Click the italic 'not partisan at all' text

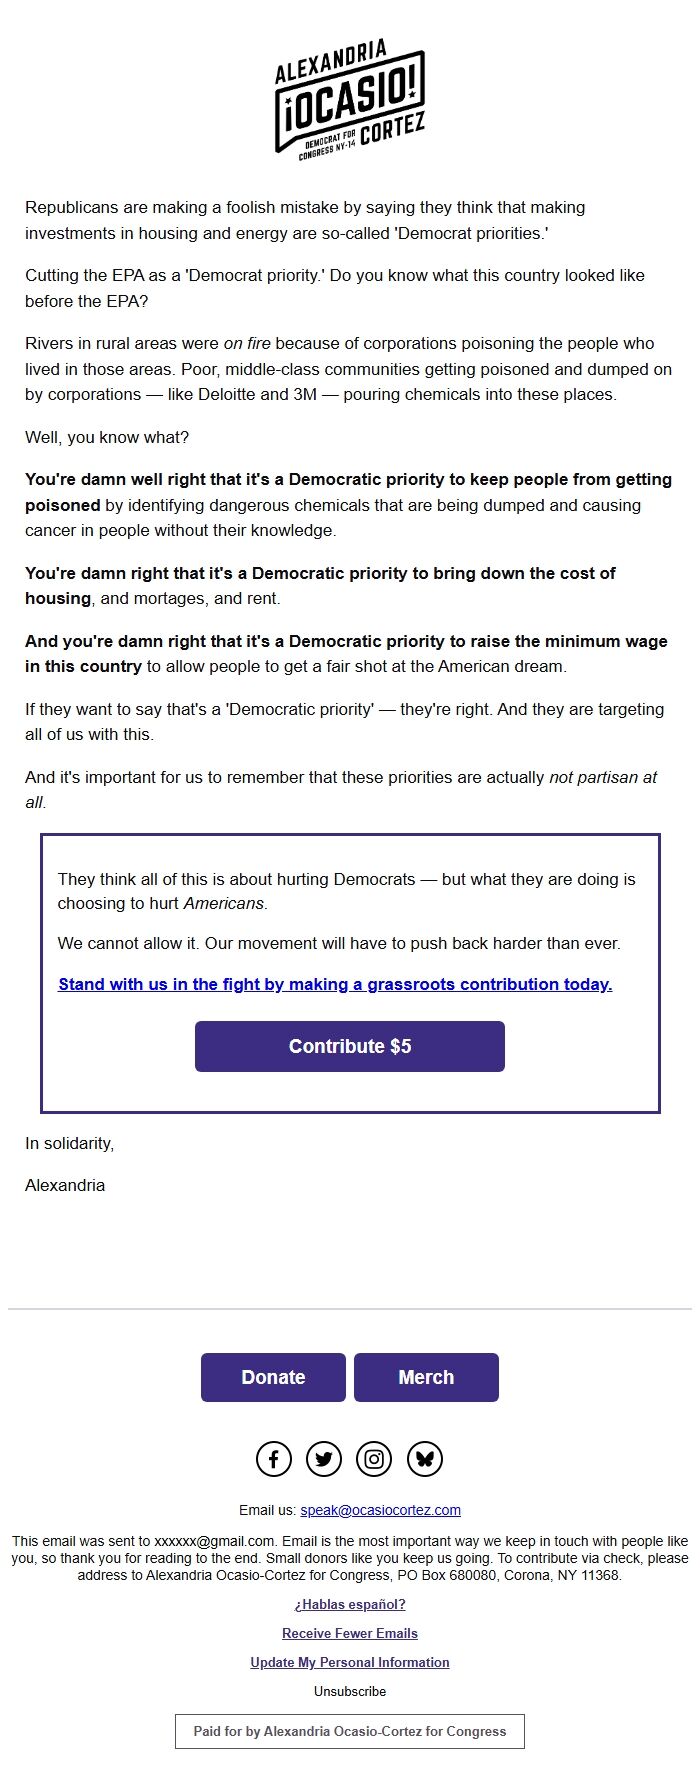tap(602, 777)
